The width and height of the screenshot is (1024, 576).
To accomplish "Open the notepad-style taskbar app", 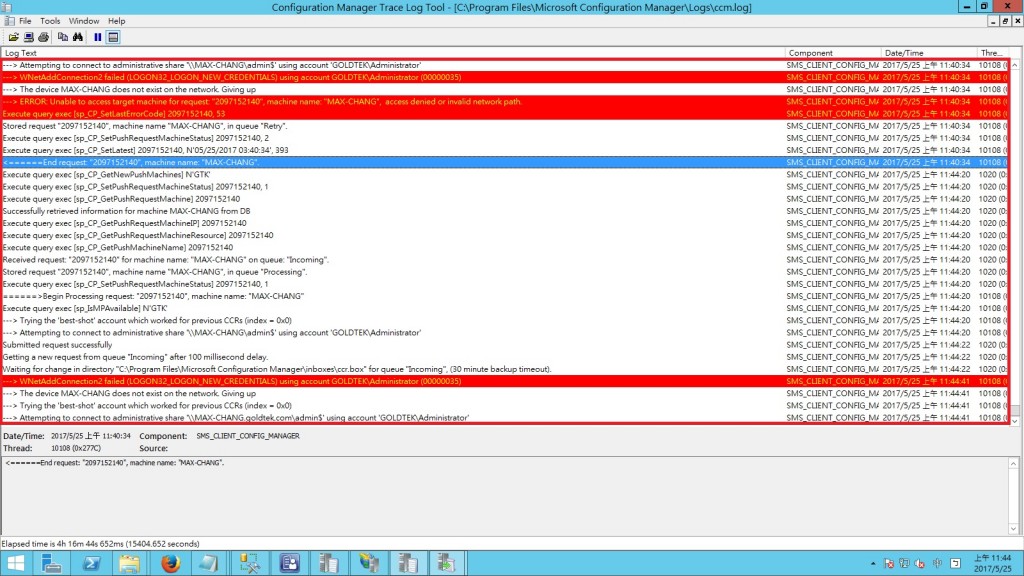I will click(x=209, y=563).
